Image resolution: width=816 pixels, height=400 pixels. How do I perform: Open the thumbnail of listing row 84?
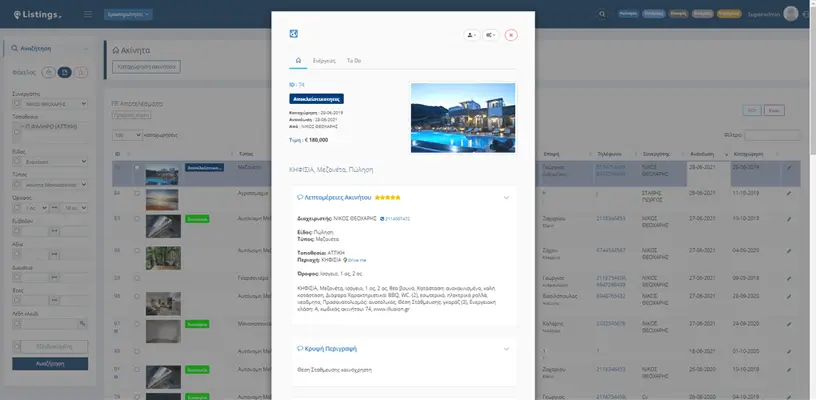162,200
